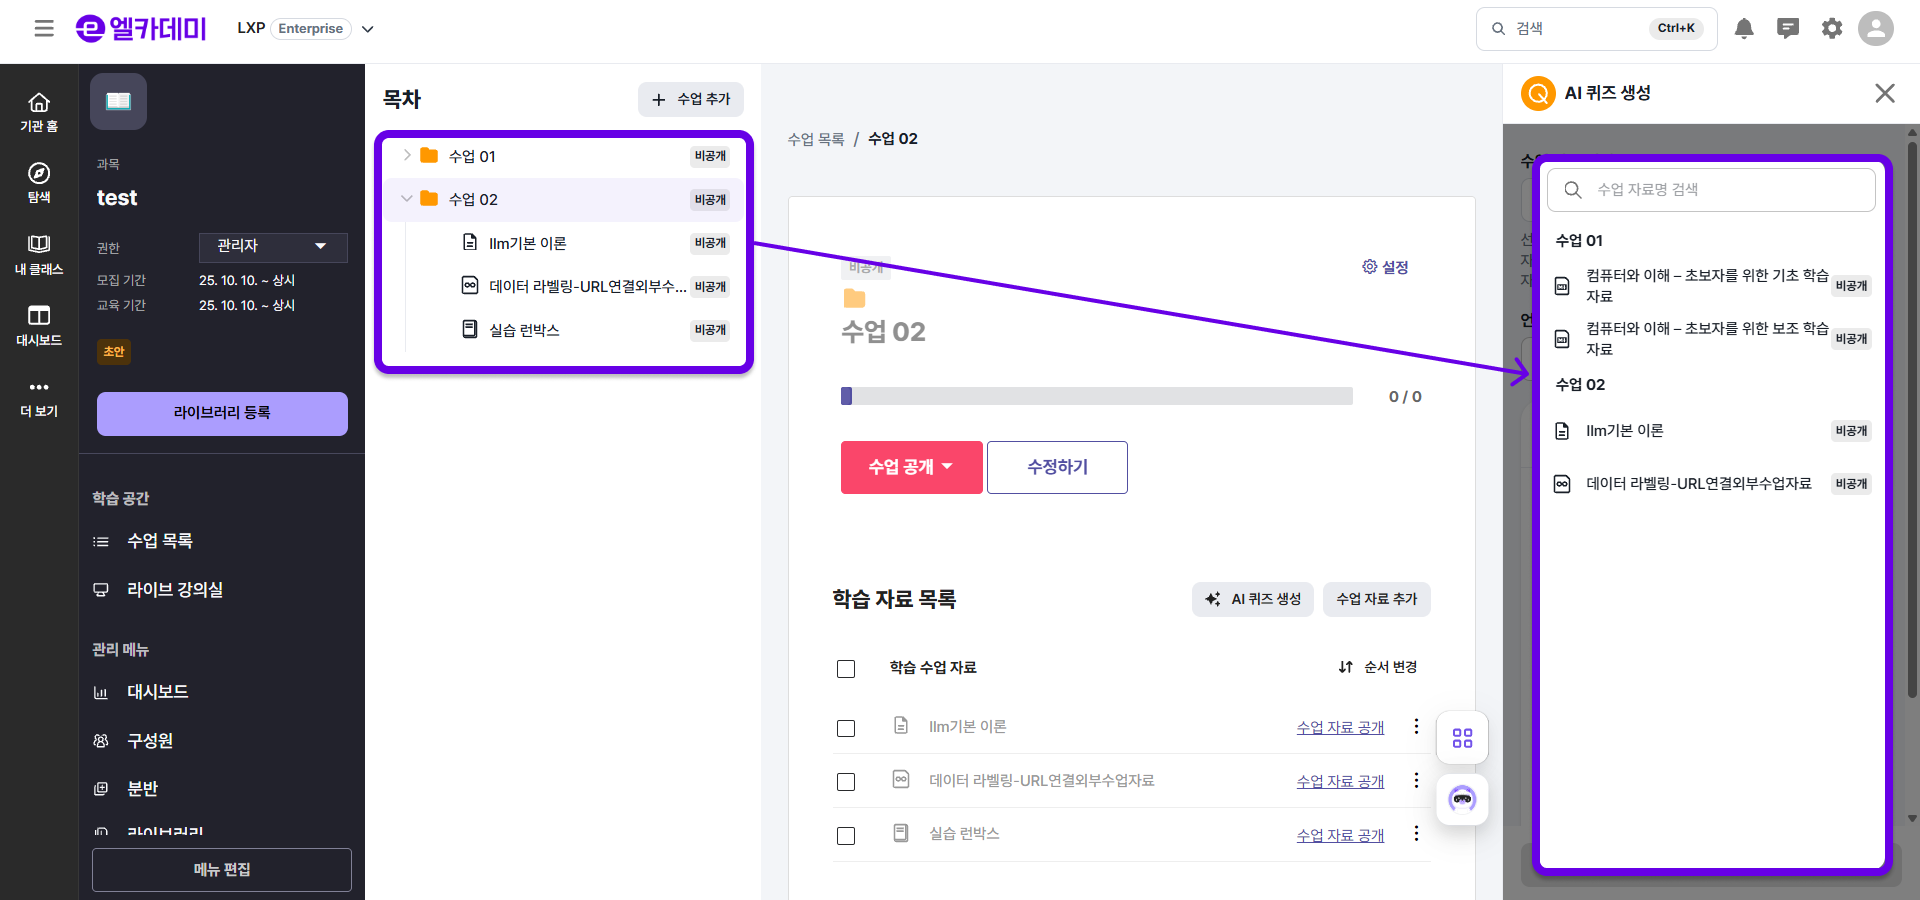
Task: Open the chat messages icon
Action: (x=1788, y=29)
